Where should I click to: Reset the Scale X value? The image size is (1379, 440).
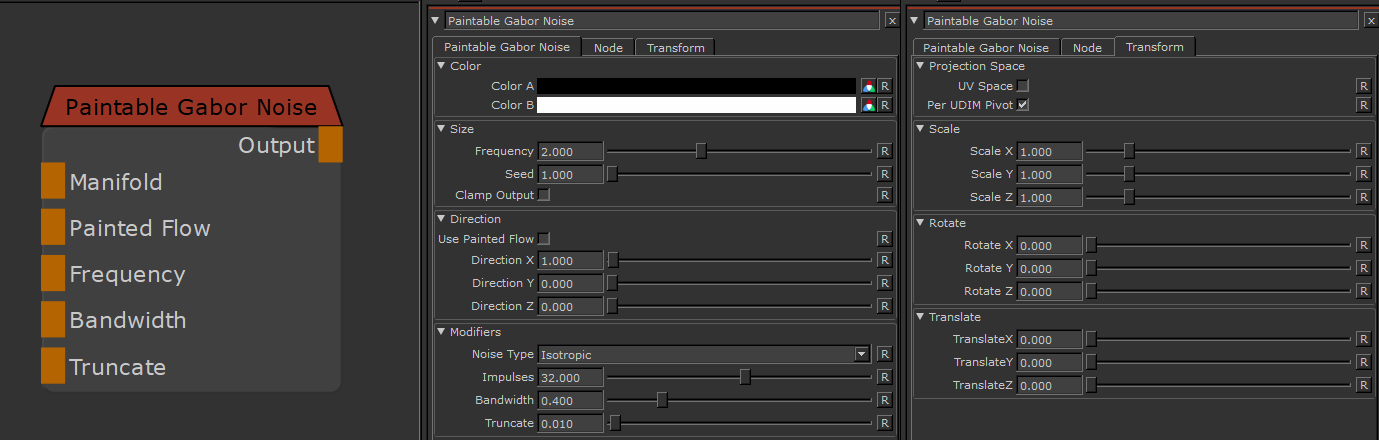(x=1363, y=151)
